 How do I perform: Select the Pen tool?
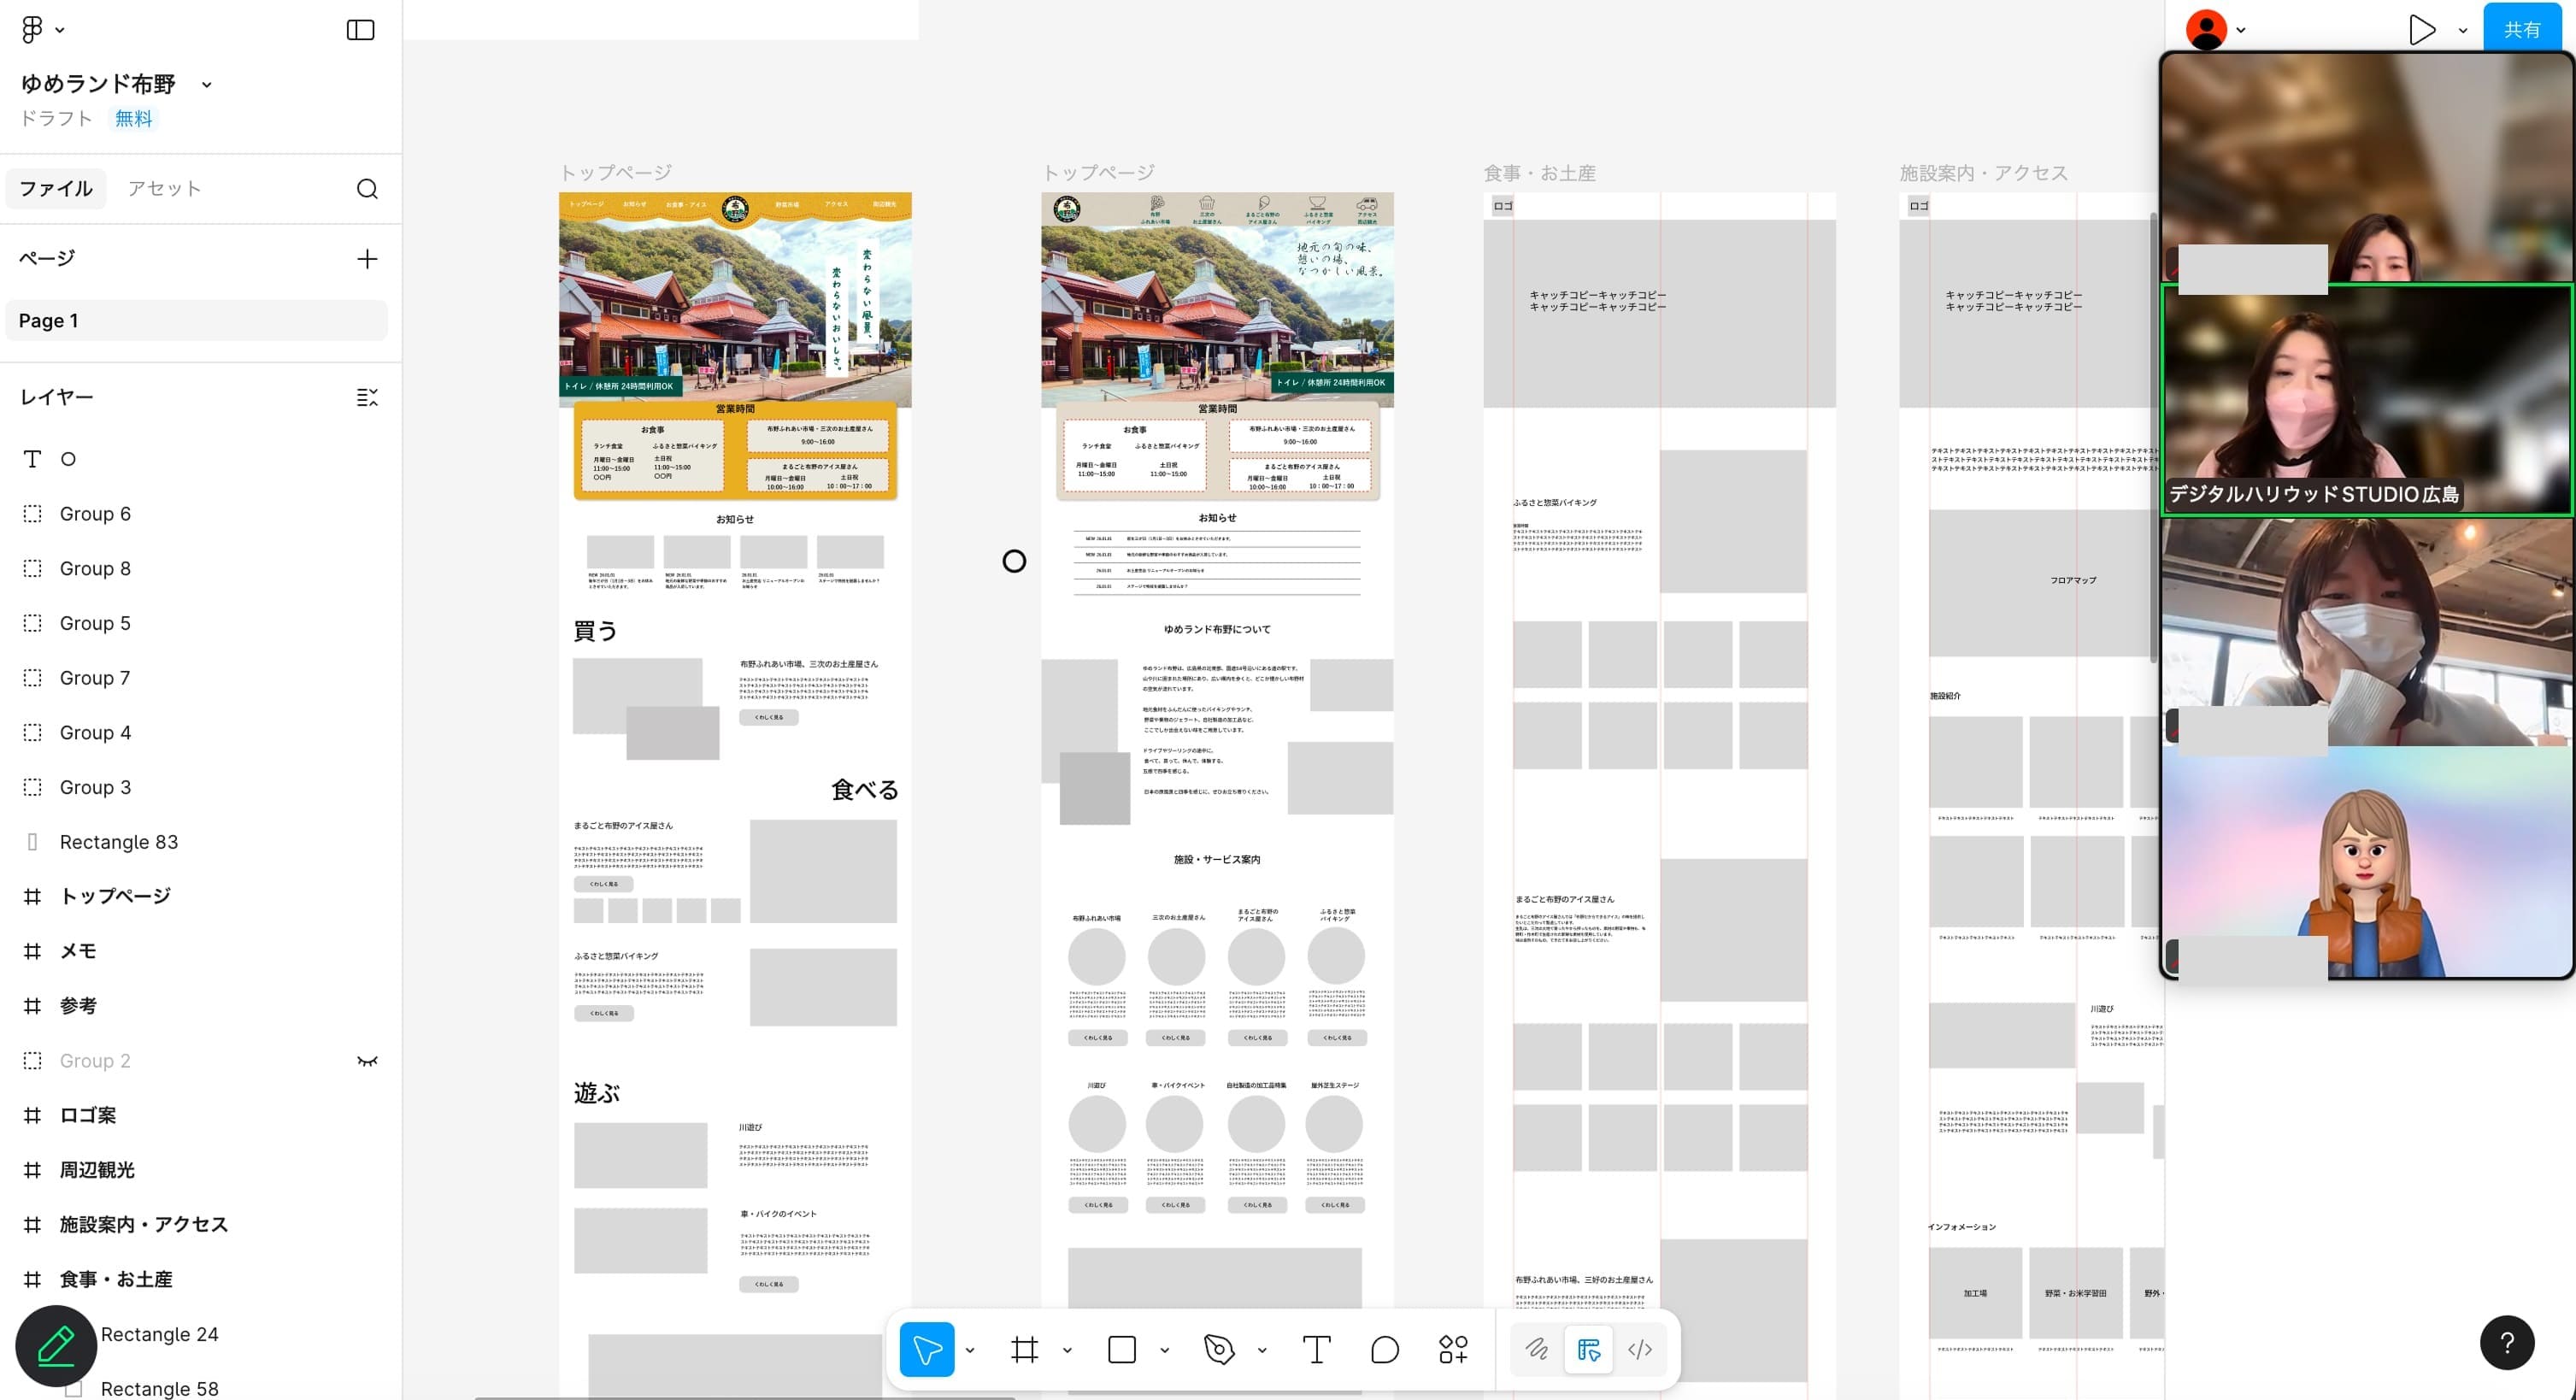pyautogui.click(x=1219, y=1350)
